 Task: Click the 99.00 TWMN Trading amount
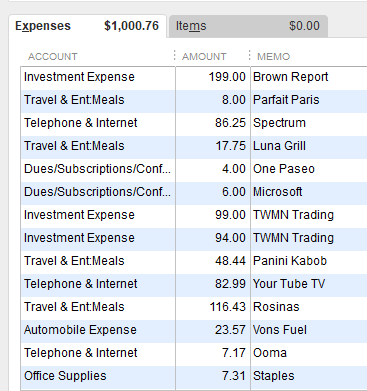point(213,215)
